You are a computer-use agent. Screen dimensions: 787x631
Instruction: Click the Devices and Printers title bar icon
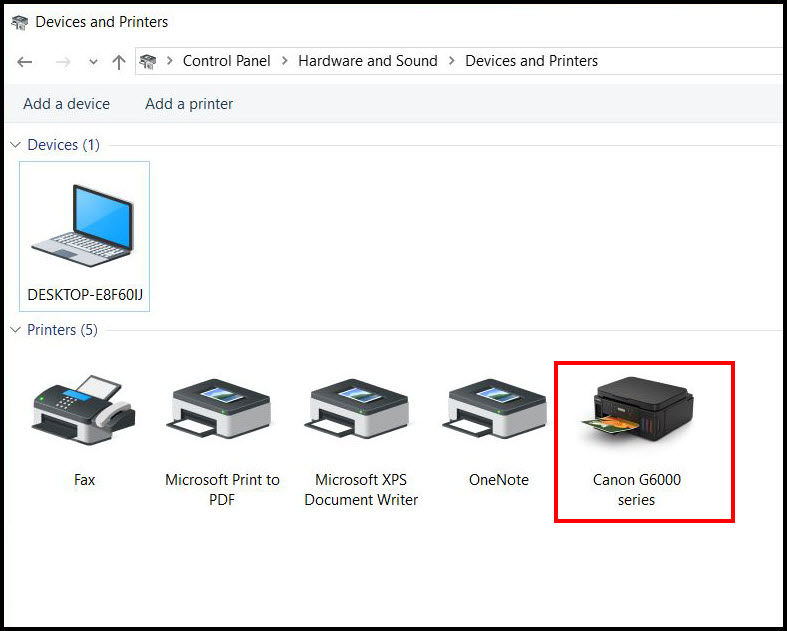pos(20,22)
